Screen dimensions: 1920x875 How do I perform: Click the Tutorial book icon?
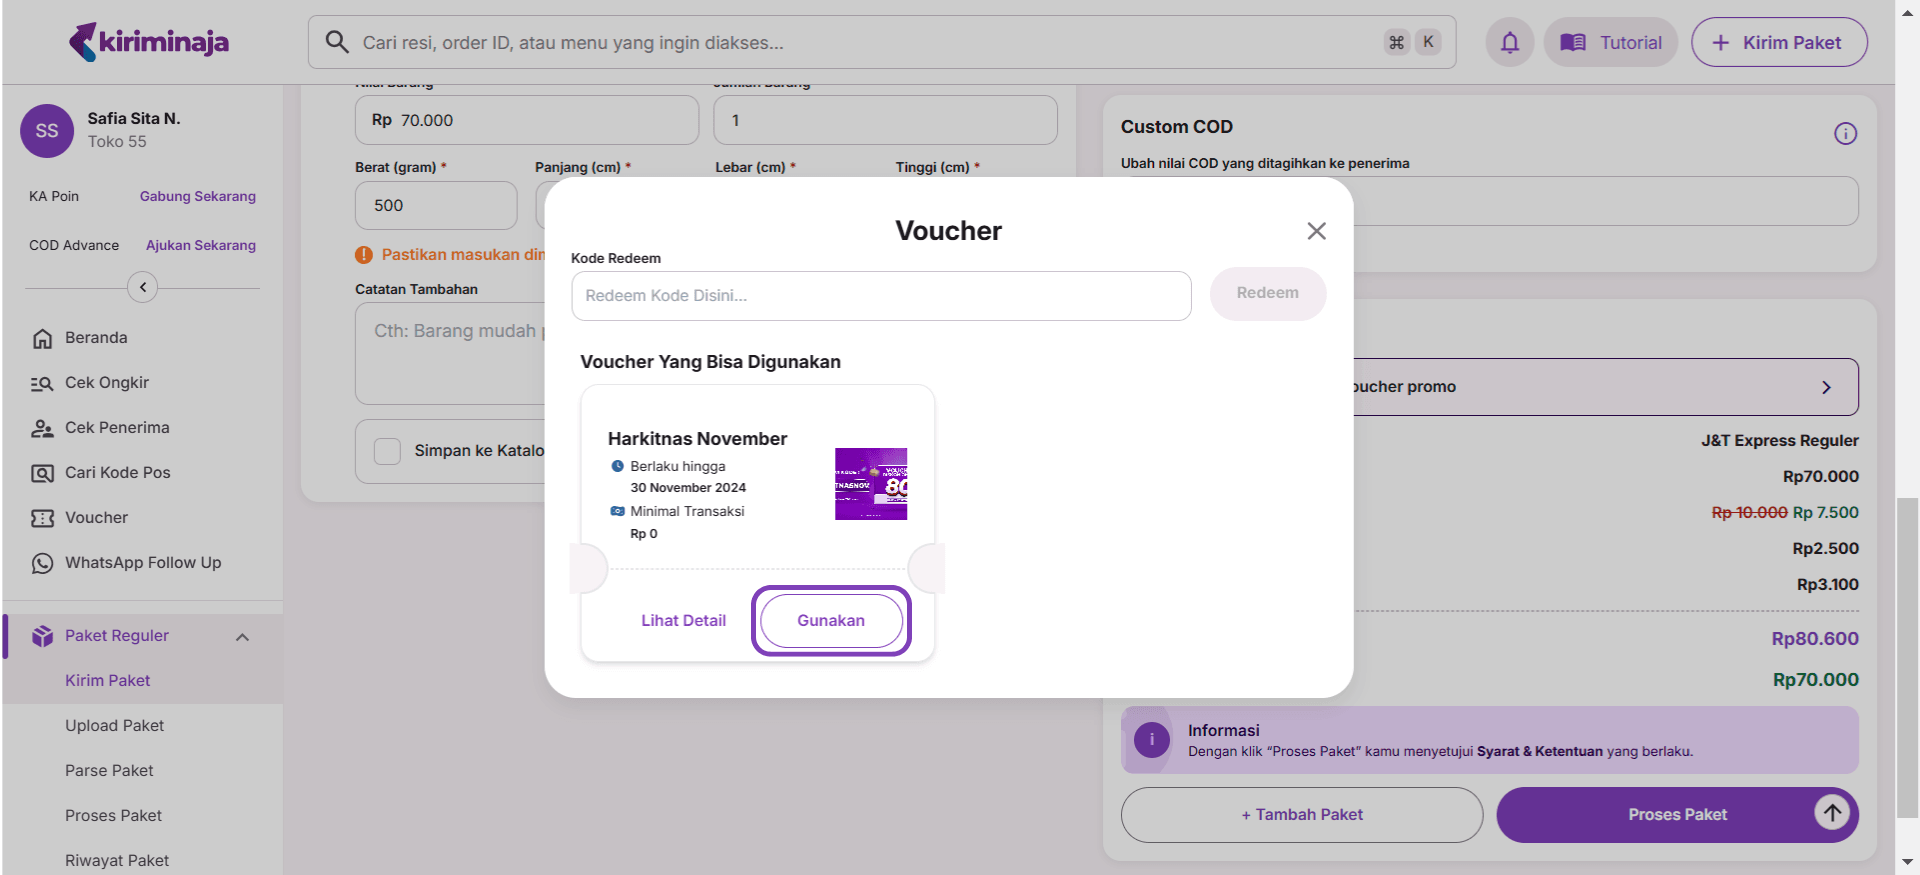click(1573, 42)
